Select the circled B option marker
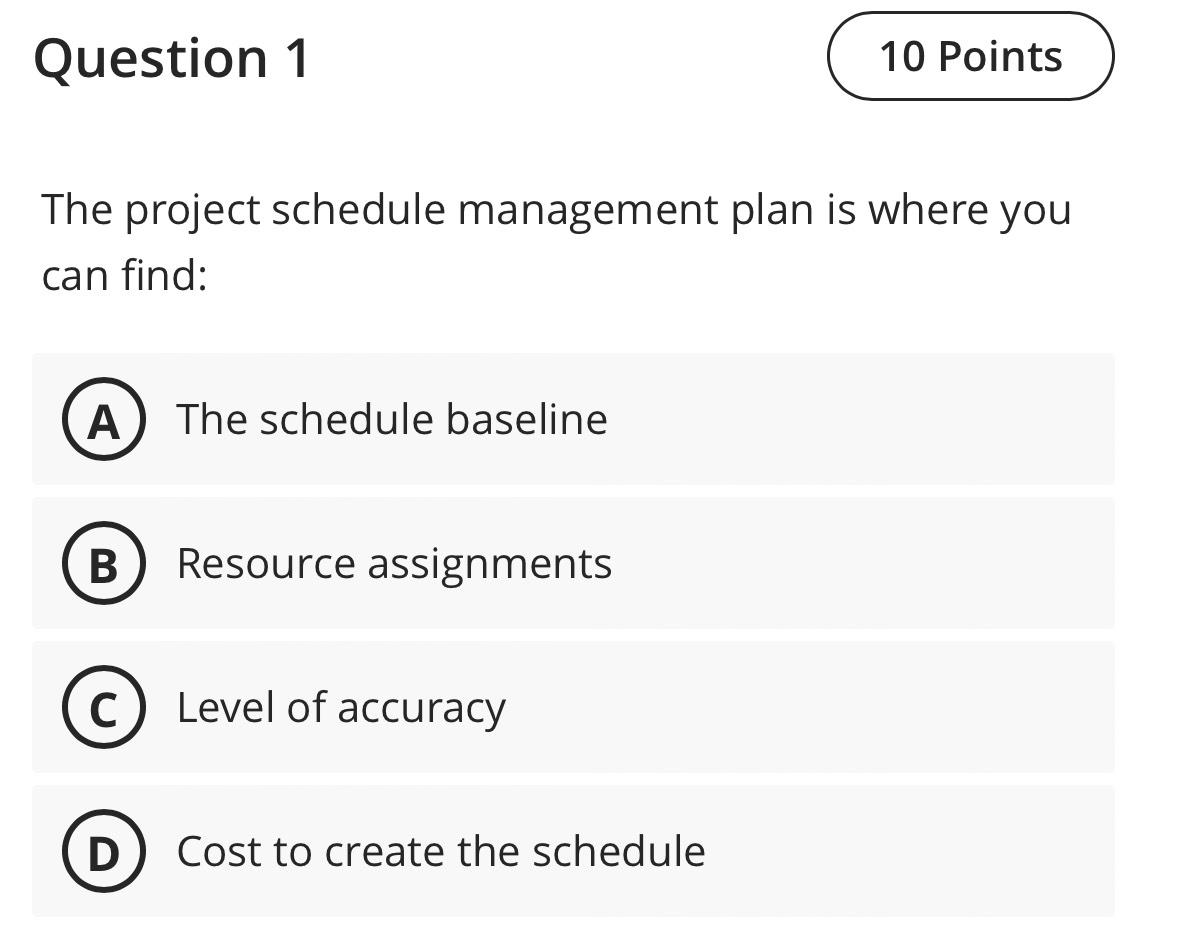This screenshot has width=1179, height=951. coord(103,563)
